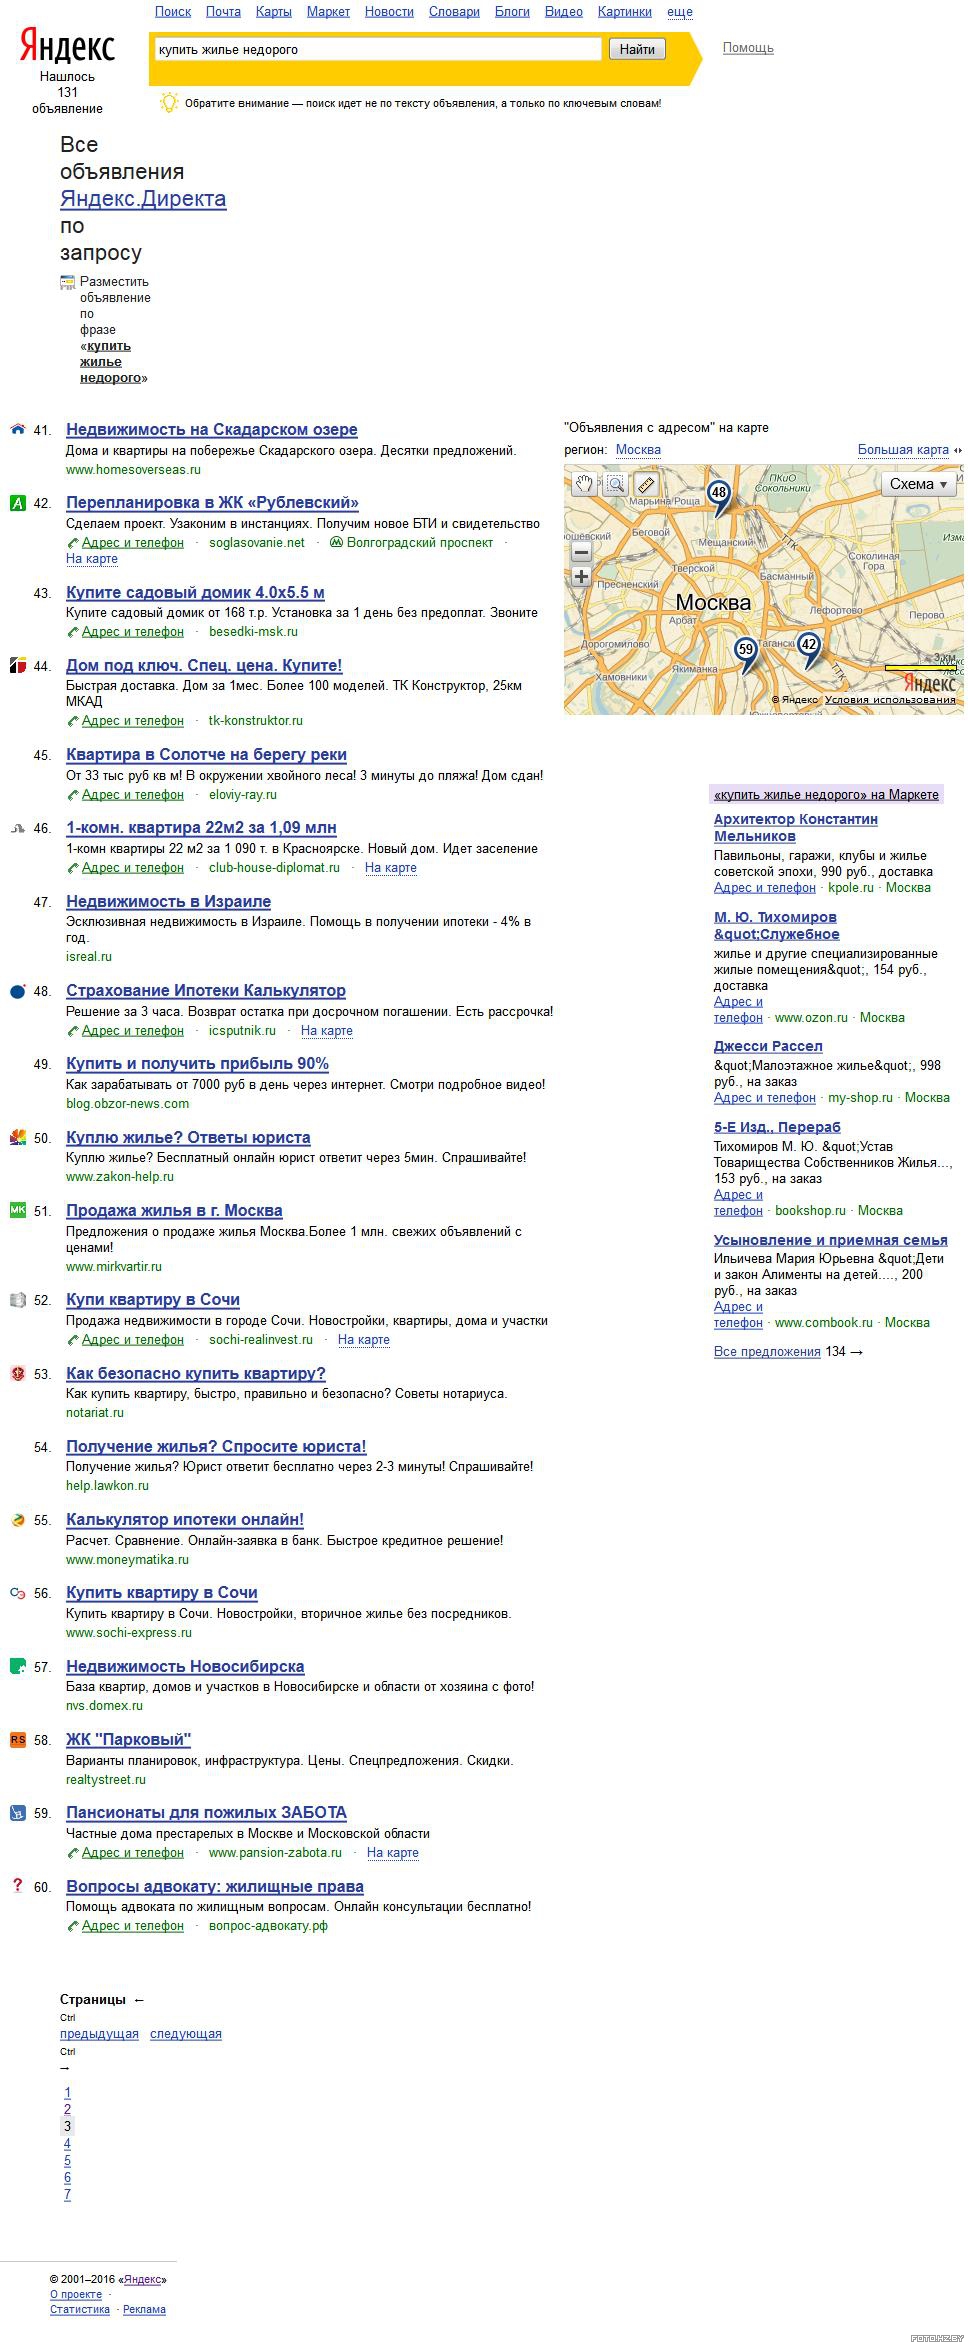Click favicon of ad 50 Куплю жилье

pos(17,1138)
